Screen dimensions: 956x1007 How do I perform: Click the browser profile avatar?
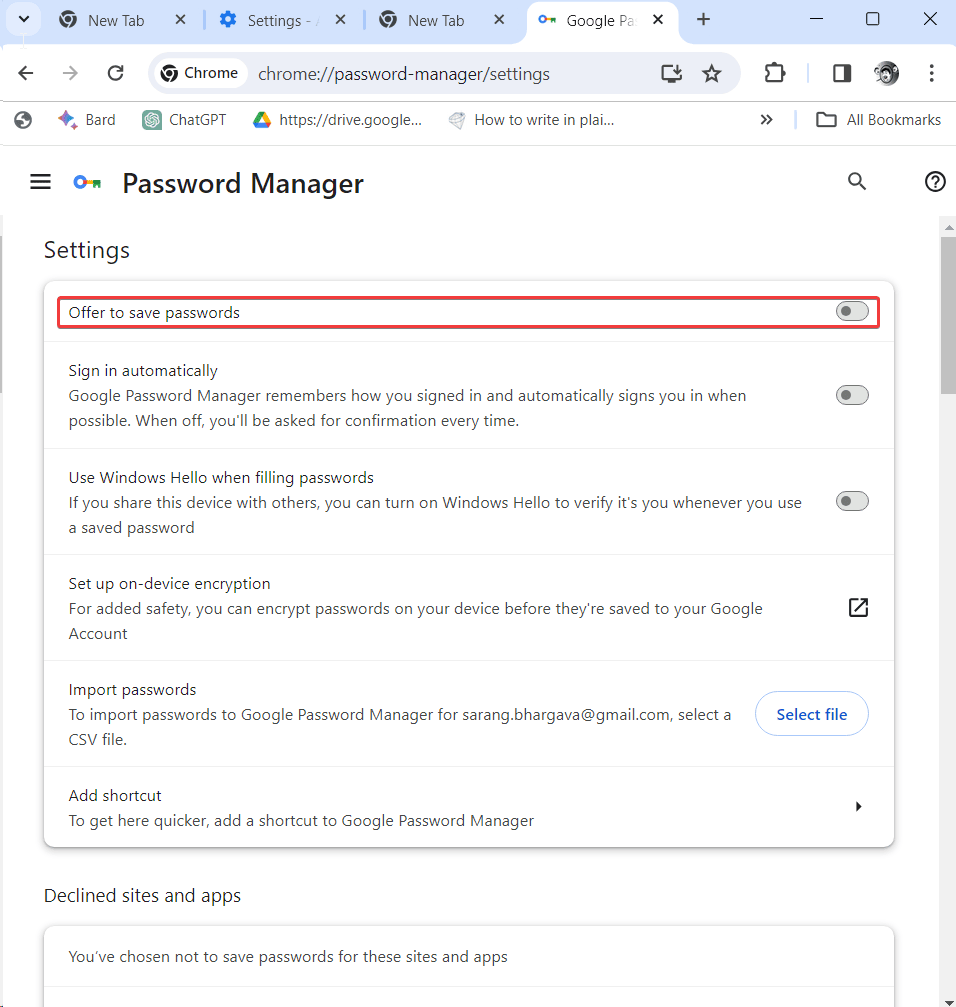coord(887,73)
